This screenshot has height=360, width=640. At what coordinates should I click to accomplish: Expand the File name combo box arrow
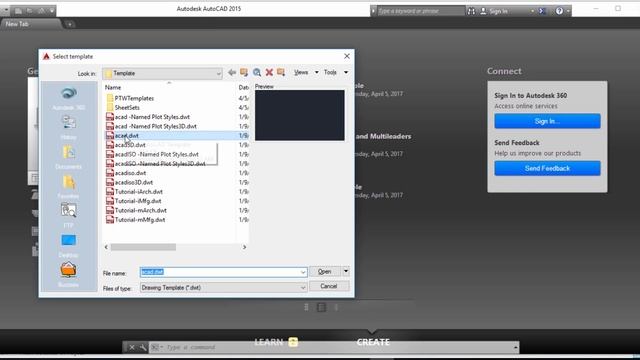pos(303,272)
